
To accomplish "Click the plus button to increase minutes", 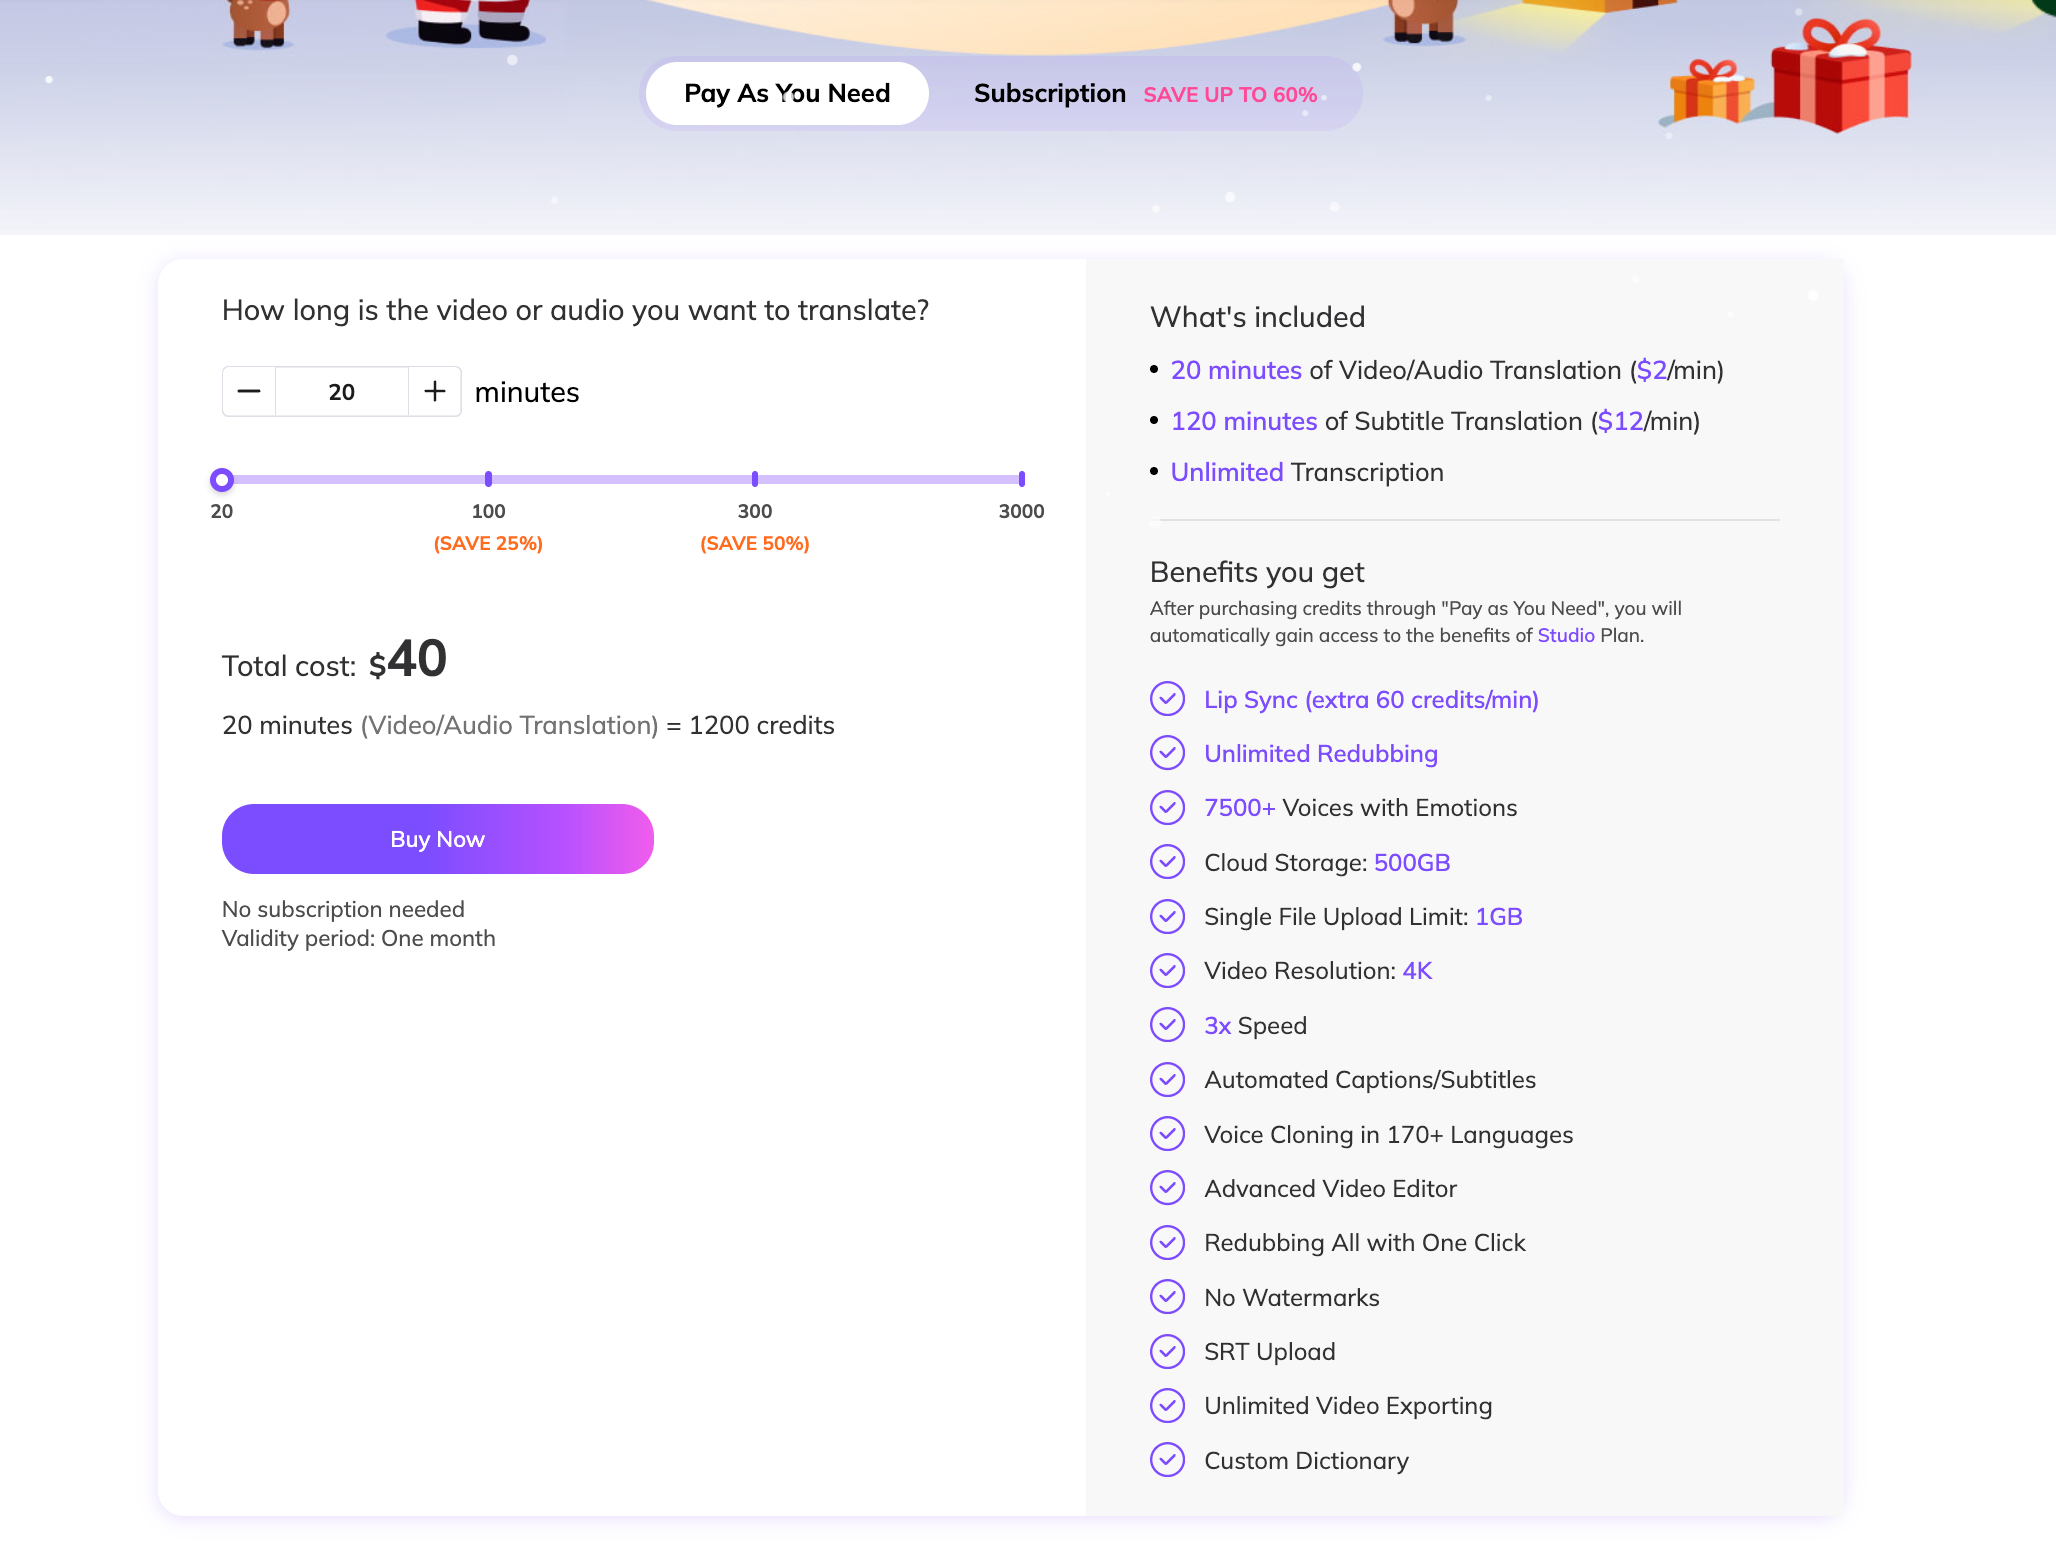I will tap(434, 392).
